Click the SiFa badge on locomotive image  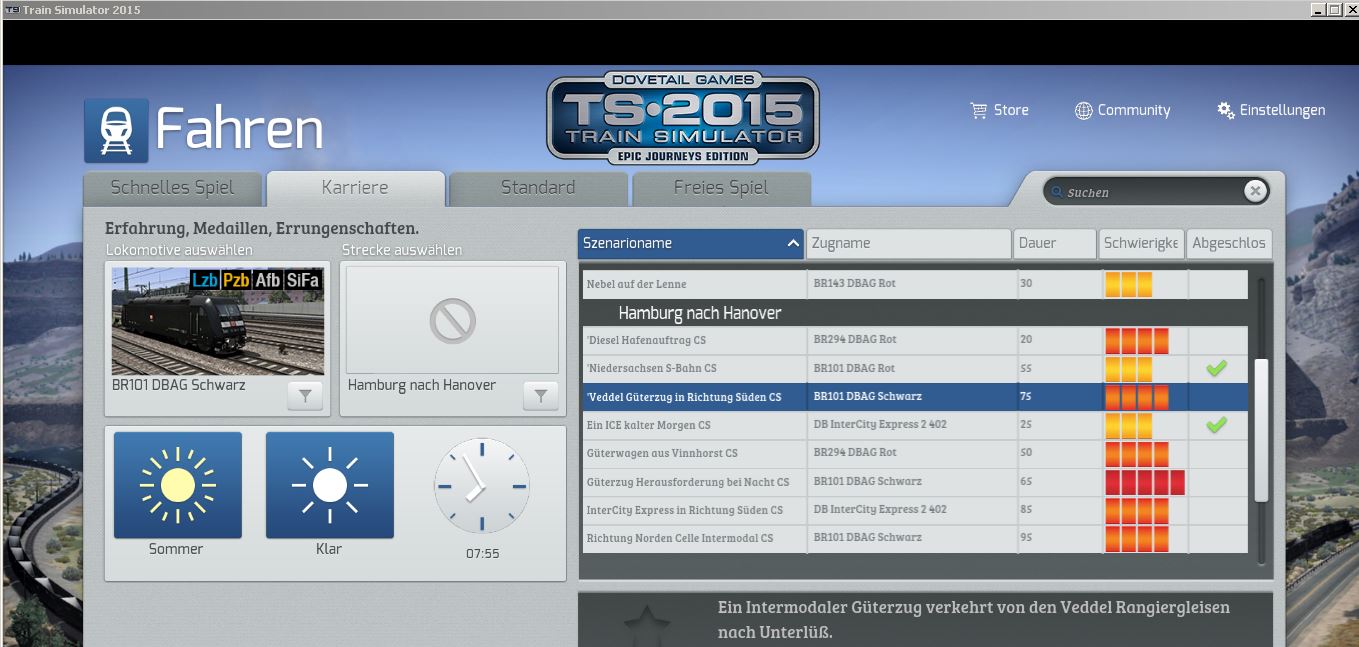point(303,280)
